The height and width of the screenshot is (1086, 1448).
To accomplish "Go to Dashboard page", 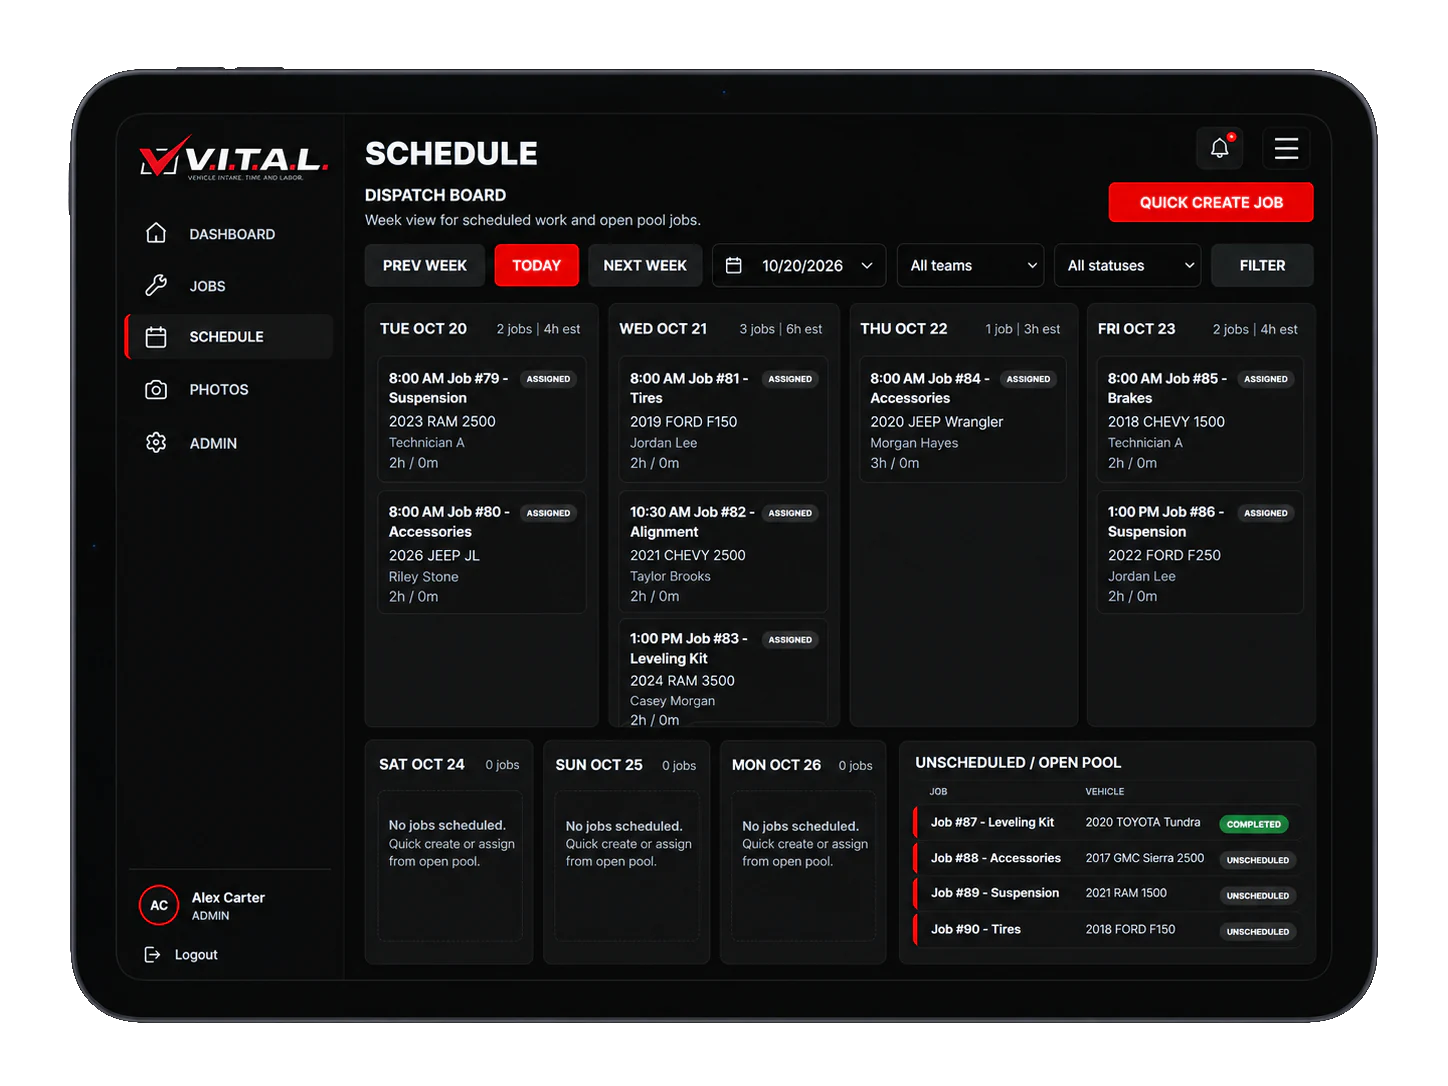I will pyautogui.click(x=231, y=233).
